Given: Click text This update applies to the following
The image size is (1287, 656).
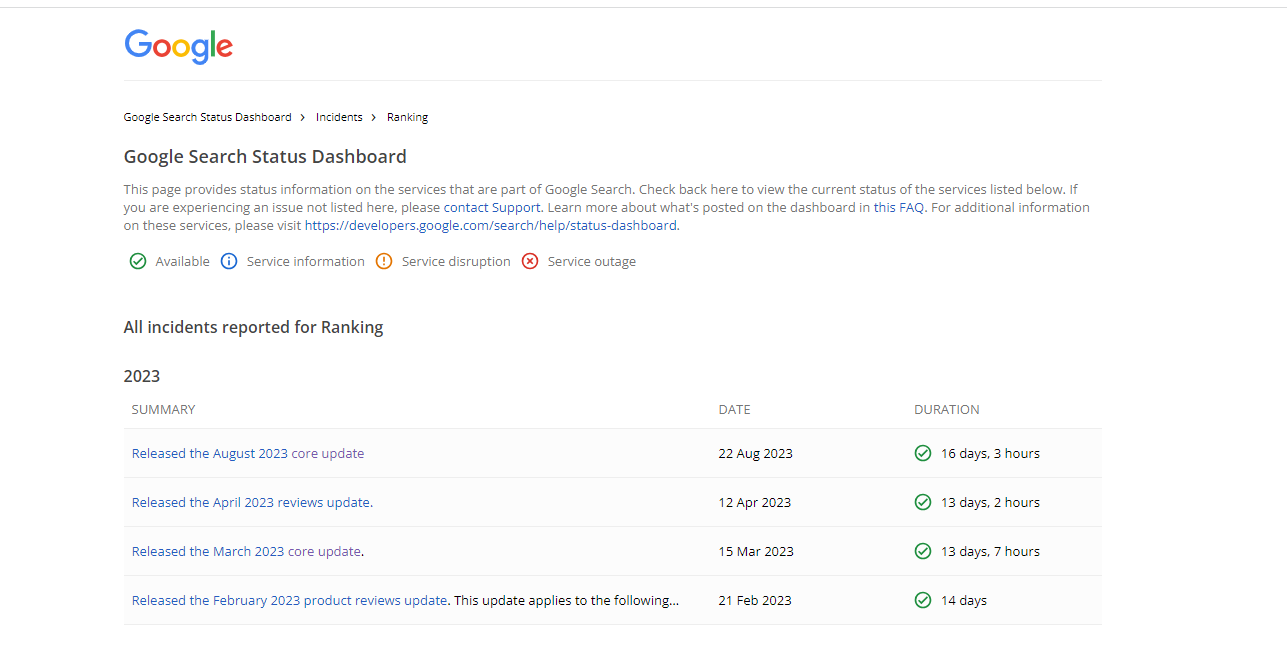Looking at the screenshot, I should (567, 600).
